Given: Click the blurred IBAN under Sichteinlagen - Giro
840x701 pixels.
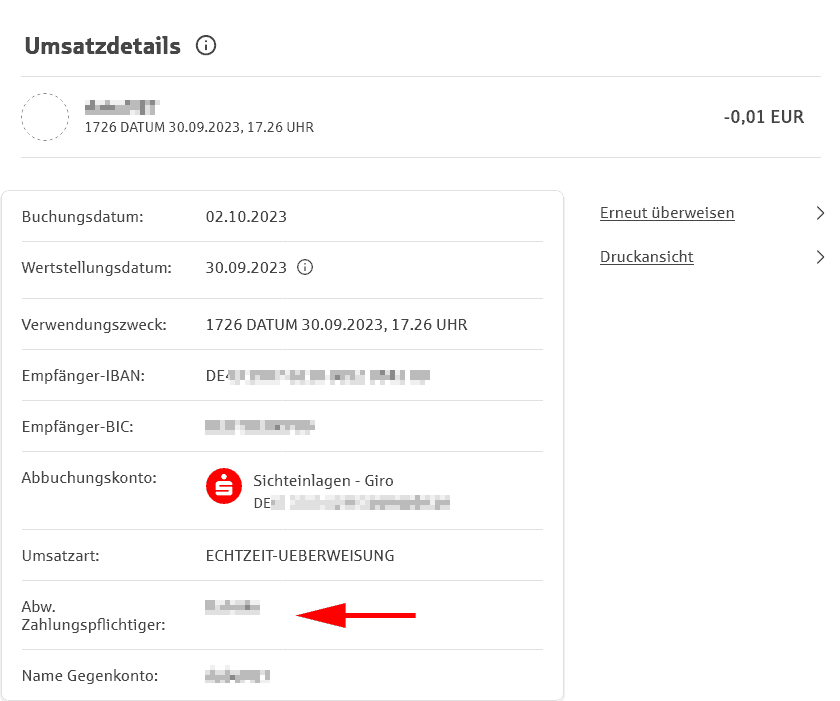Looking at the screenshot, I should [351, 504].
